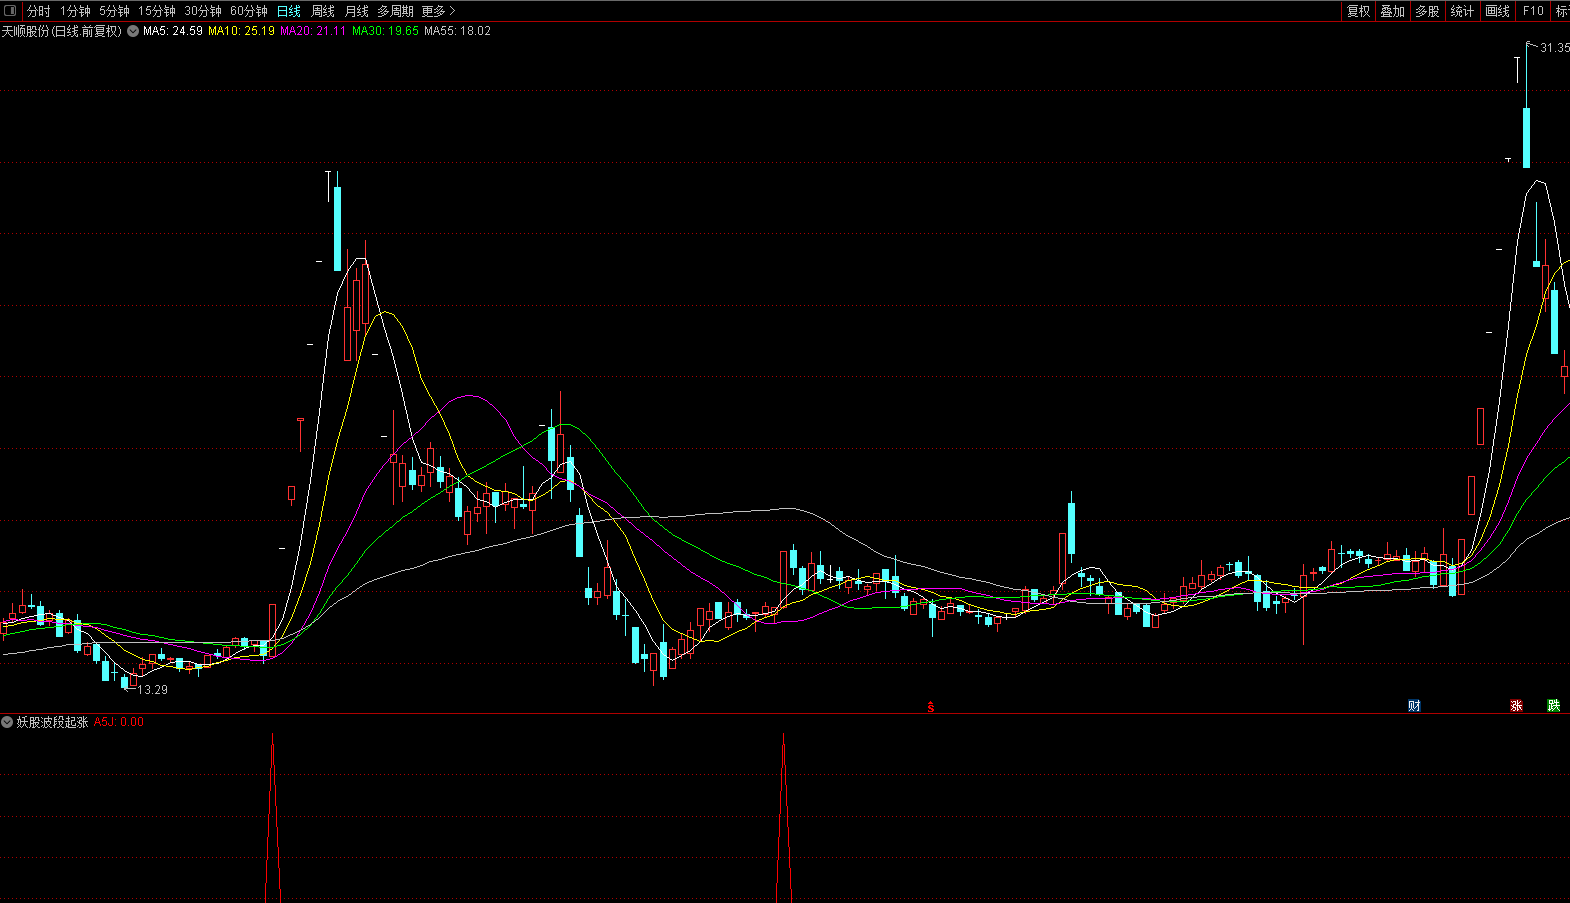Viewport: 1570px width, 903px height.
Task: Click the 天顺股份(日线,前复权) title text
Action: [x=62, y=31]
